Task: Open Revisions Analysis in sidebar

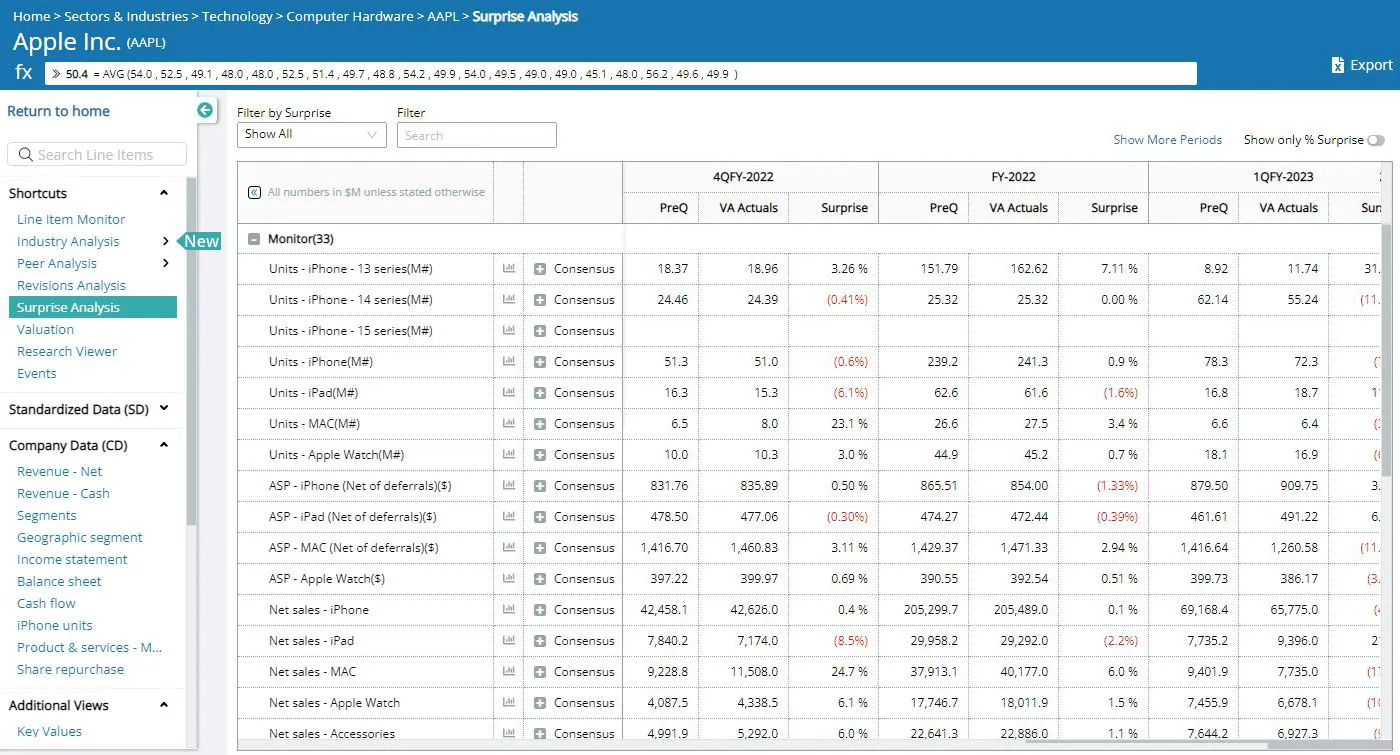Action: pos(71,285)
